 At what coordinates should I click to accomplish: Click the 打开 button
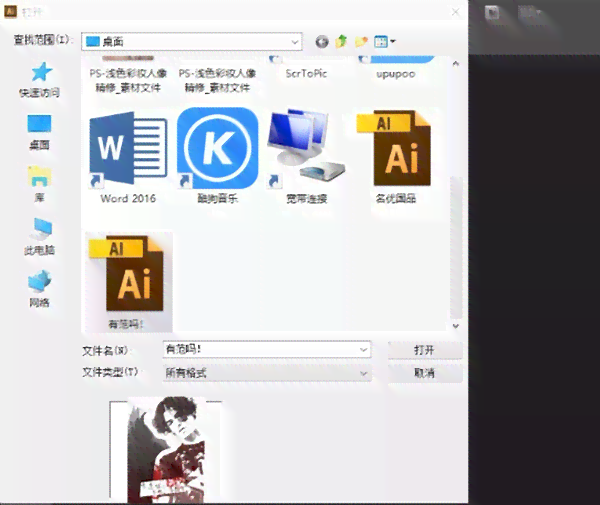point(425,350)
